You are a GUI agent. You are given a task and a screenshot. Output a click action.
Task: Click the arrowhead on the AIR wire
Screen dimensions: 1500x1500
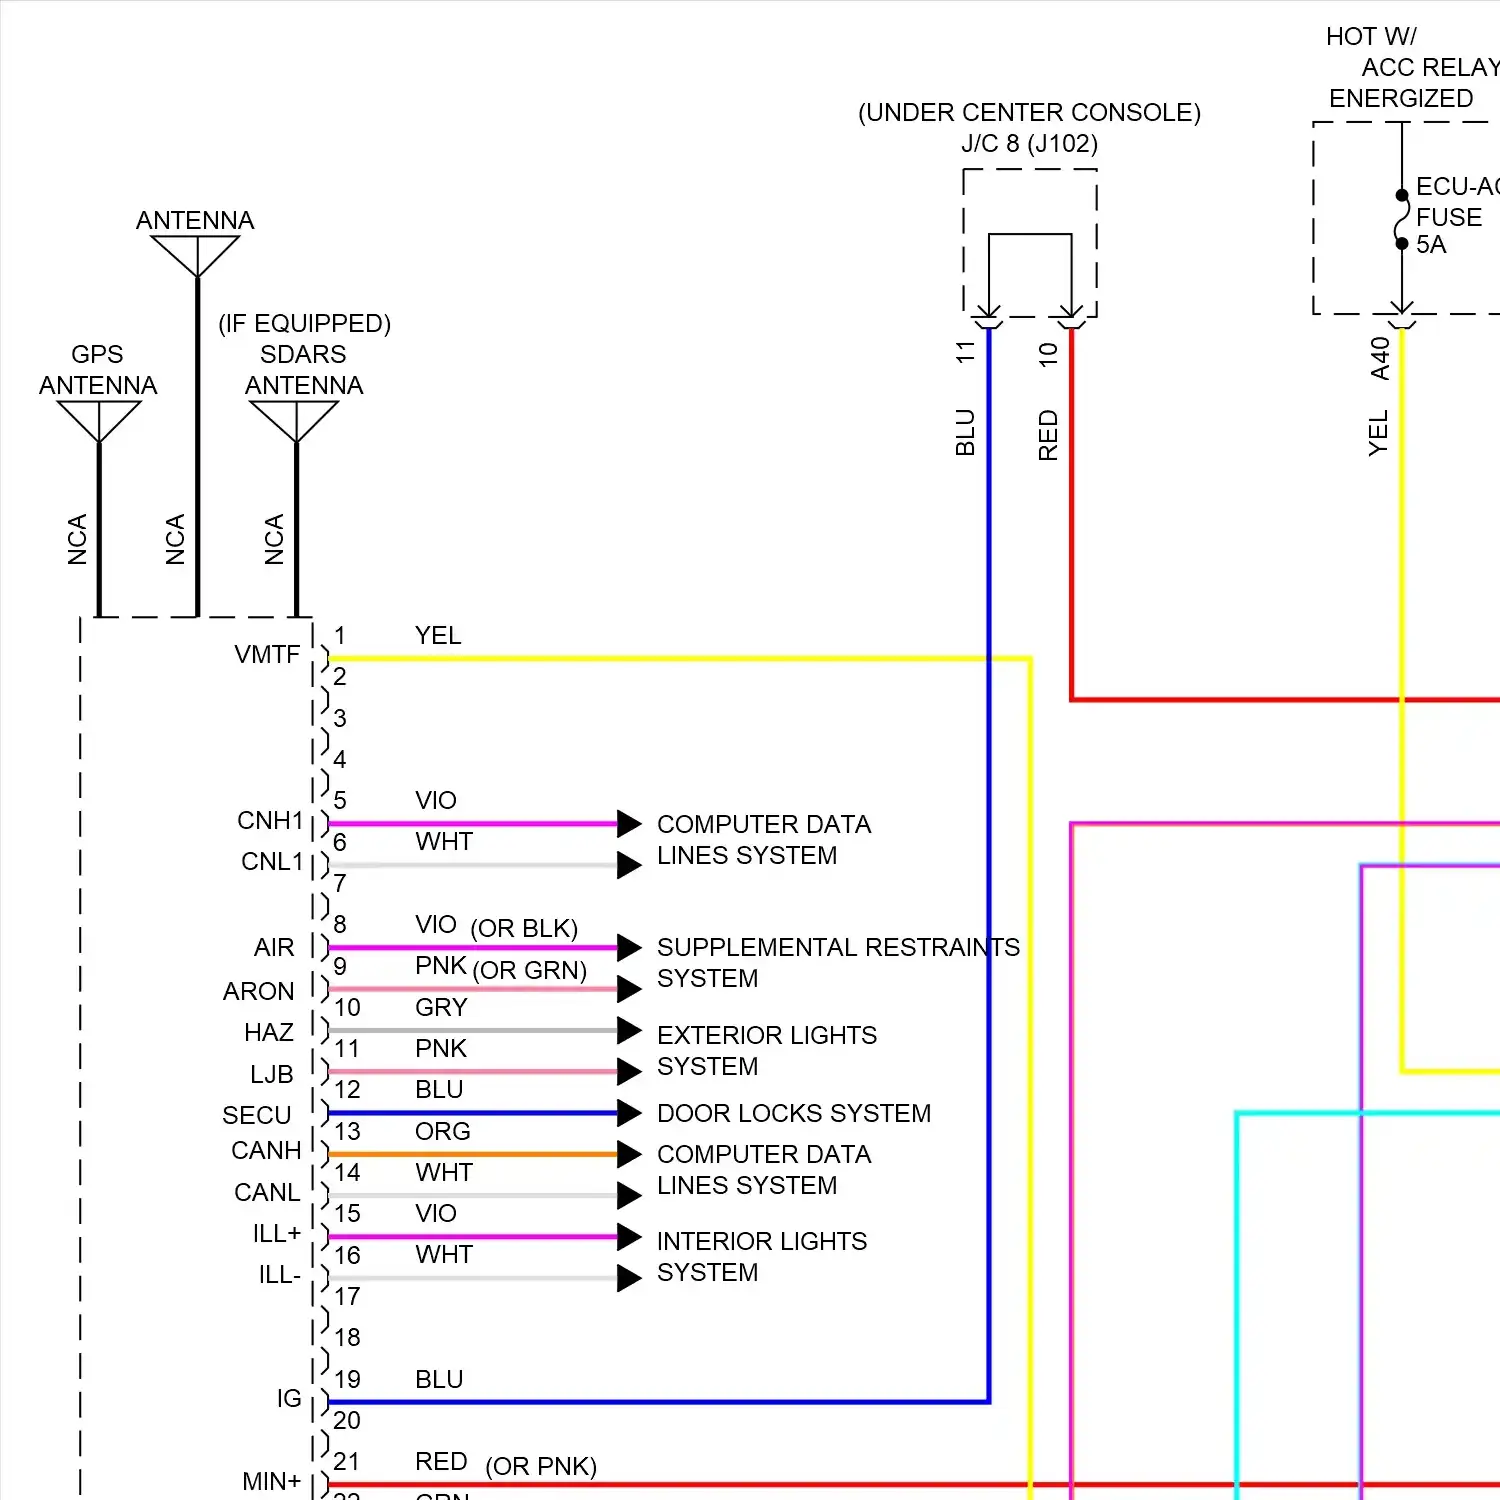629,947
